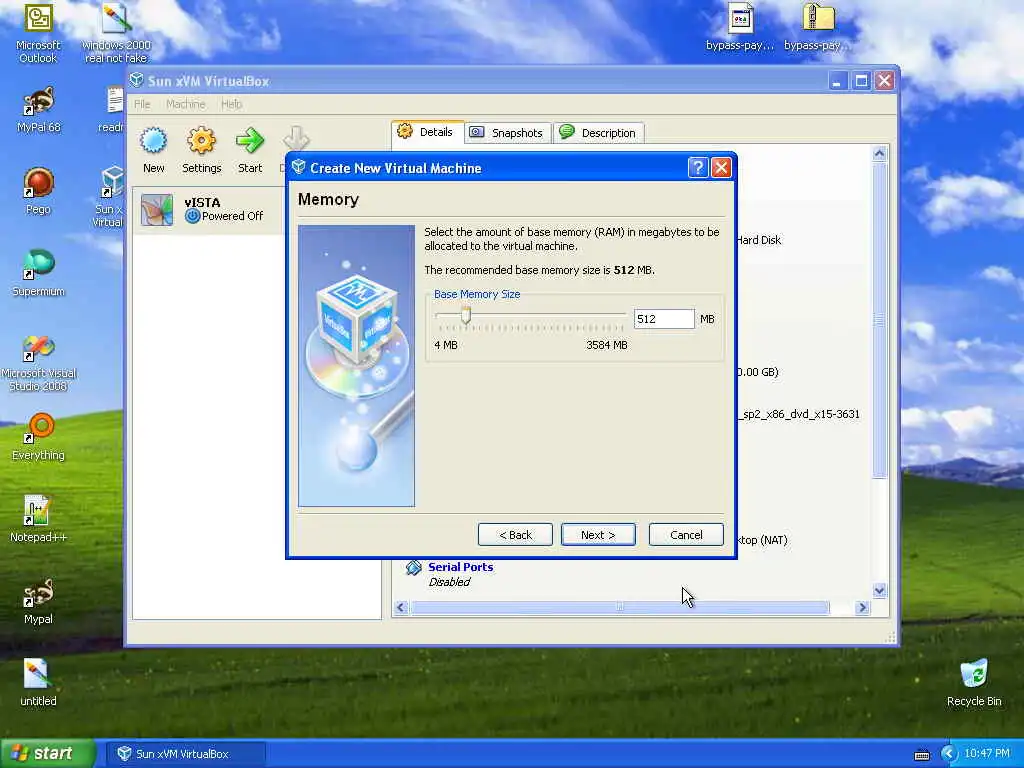This screenshot has height=768, width=1024.
Task: Minimize the Sun xVM VirtualBox window
Action: click(x=837, y=81)
